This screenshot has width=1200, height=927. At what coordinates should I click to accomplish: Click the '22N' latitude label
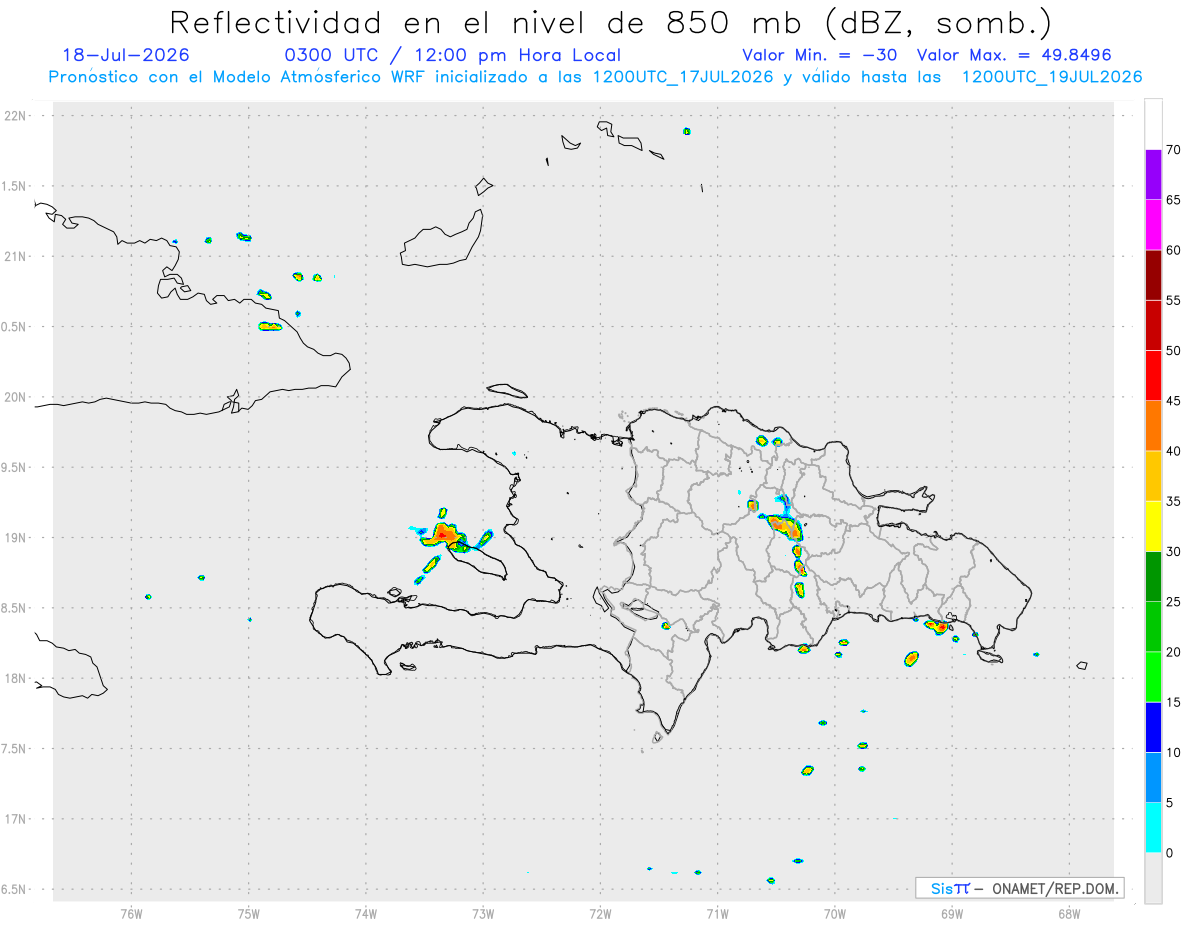(x=16, y=115)
